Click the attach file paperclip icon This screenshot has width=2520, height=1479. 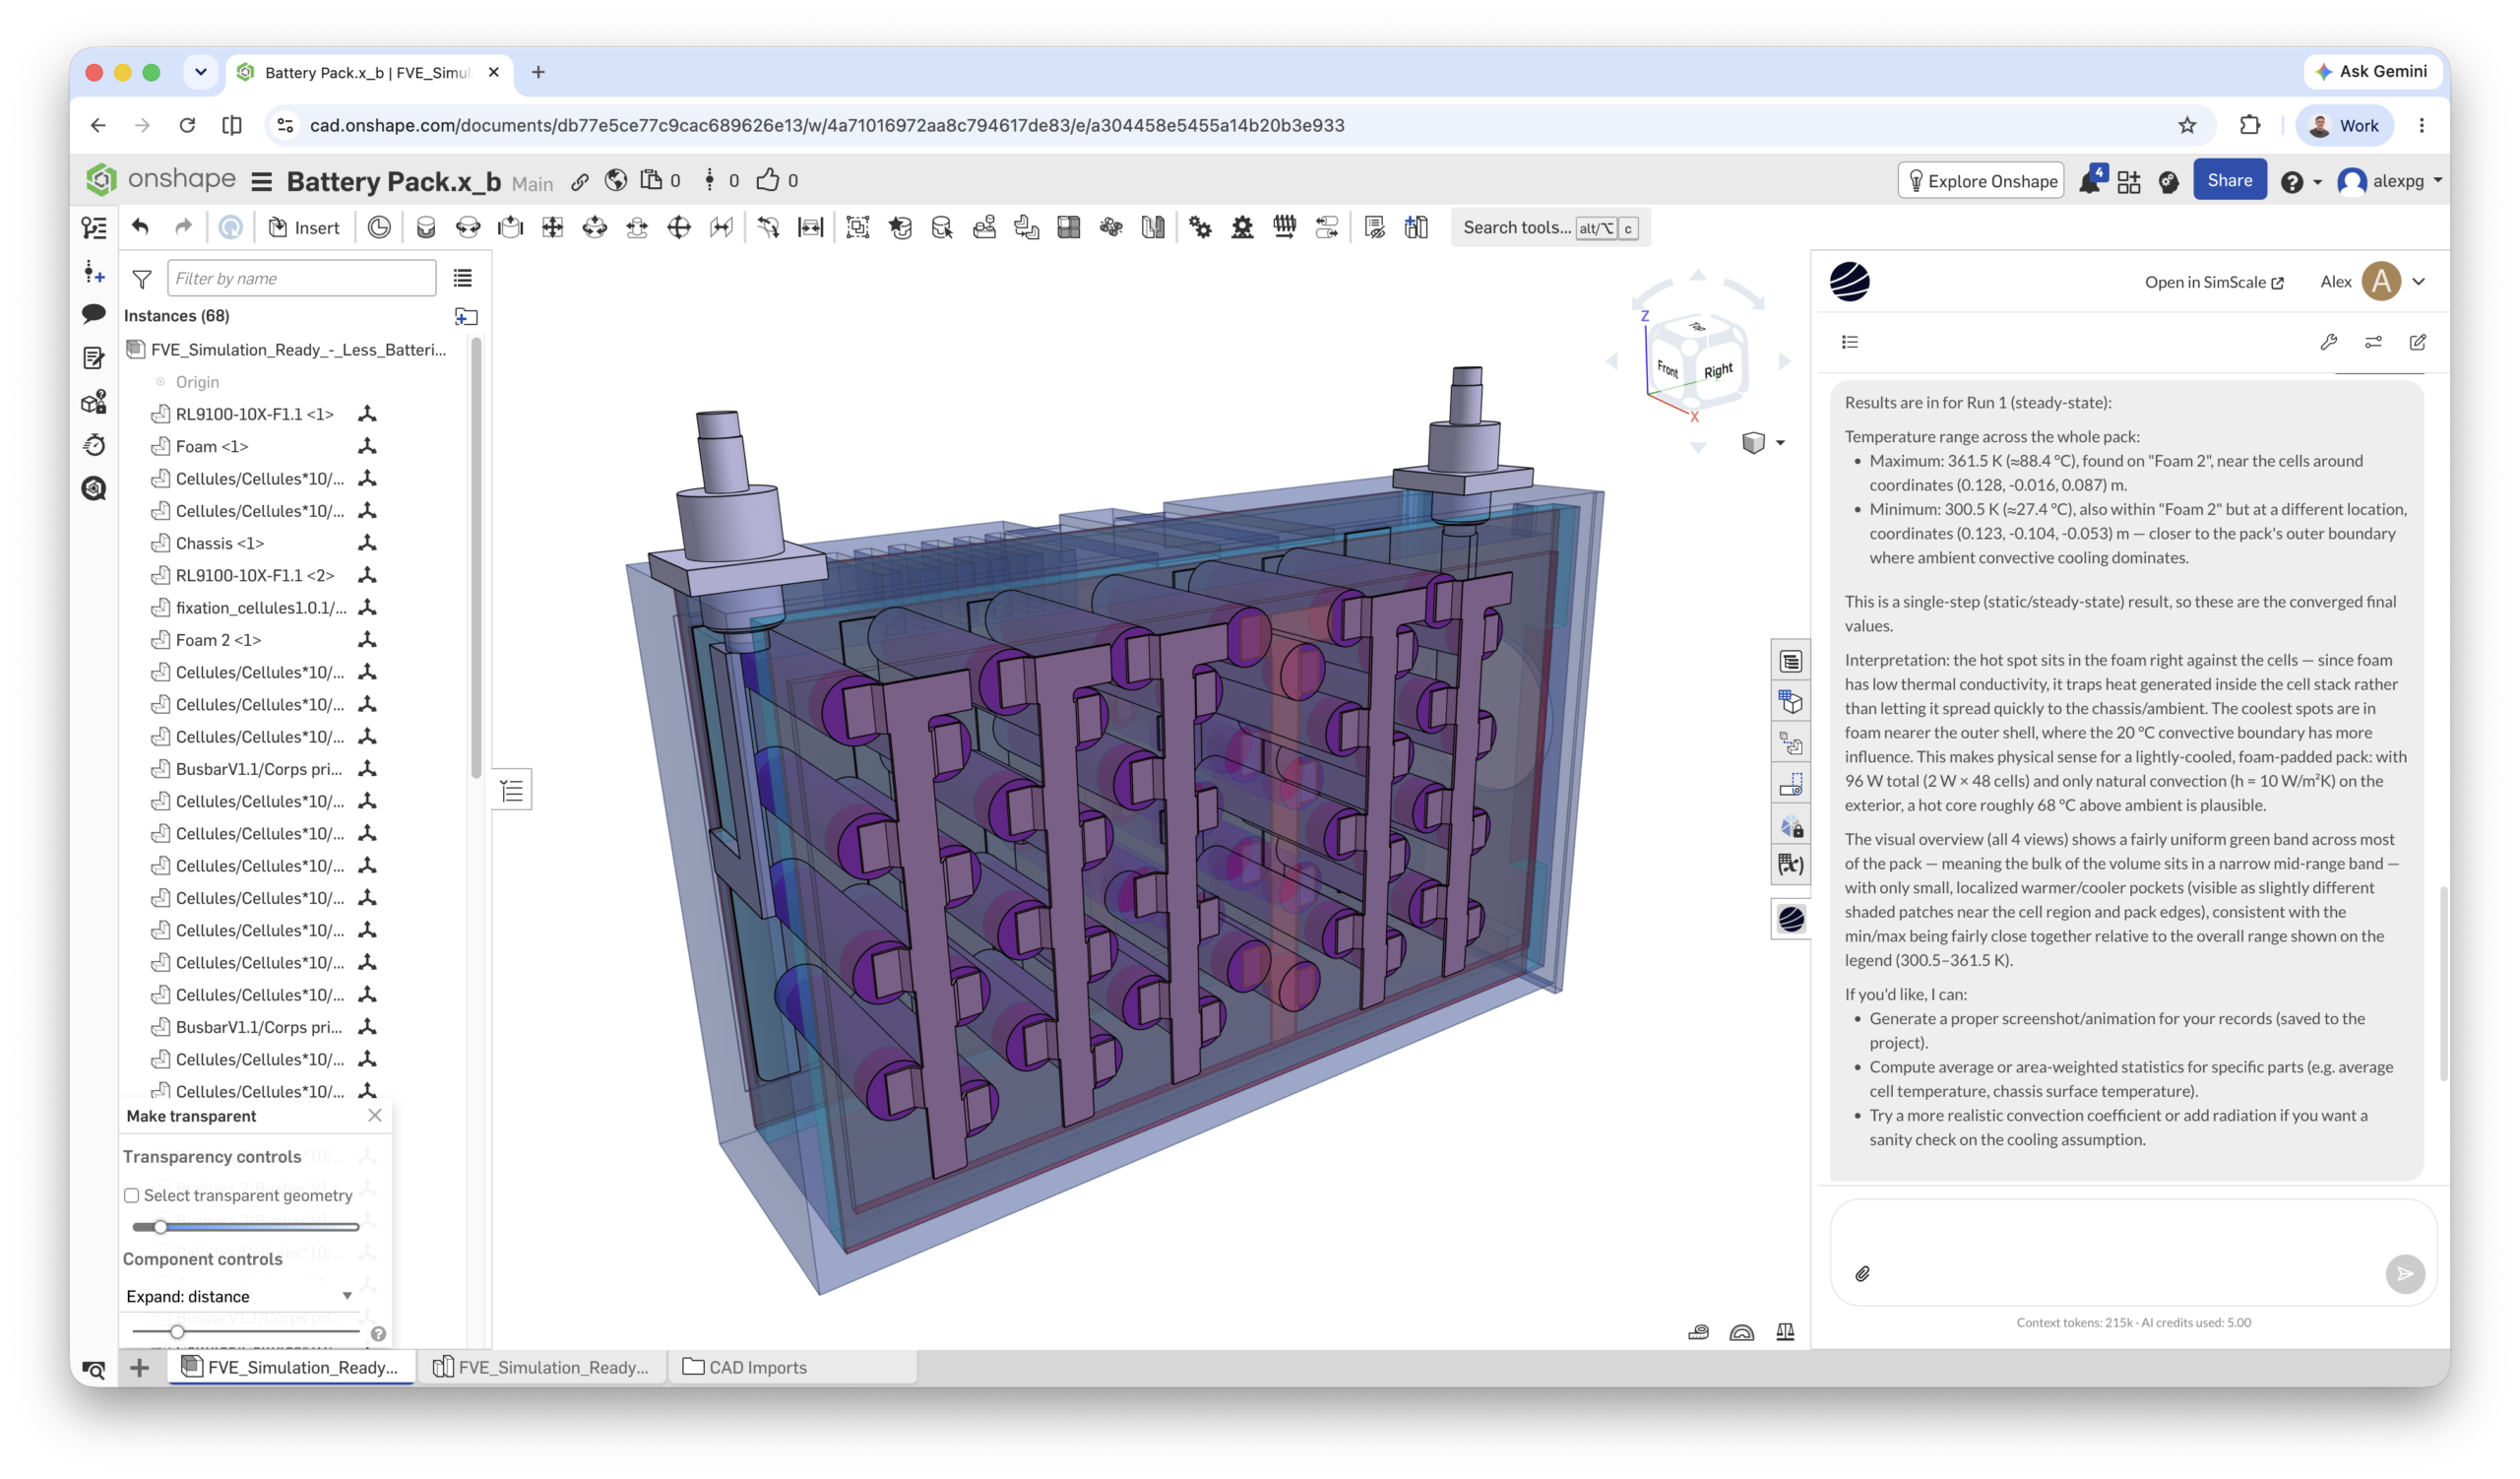pos(1862,1274)
